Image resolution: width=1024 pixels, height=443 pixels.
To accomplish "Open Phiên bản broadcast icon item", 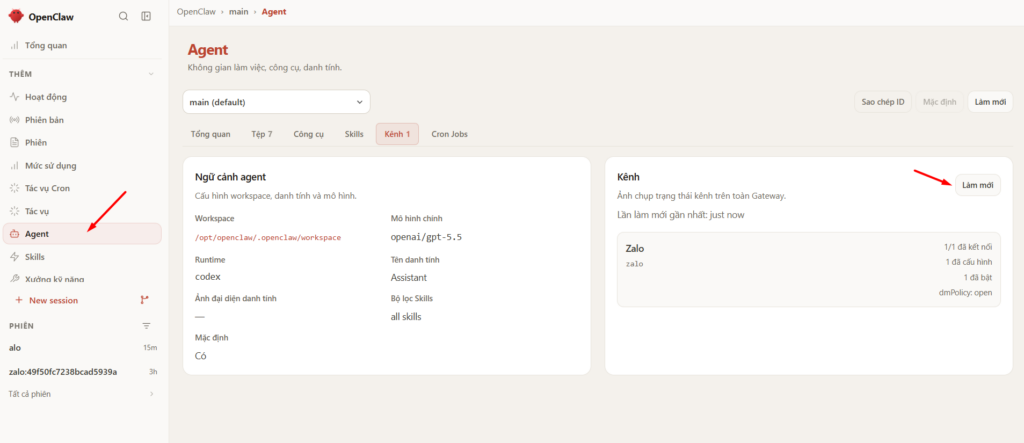I will click(x=15, y=120).
